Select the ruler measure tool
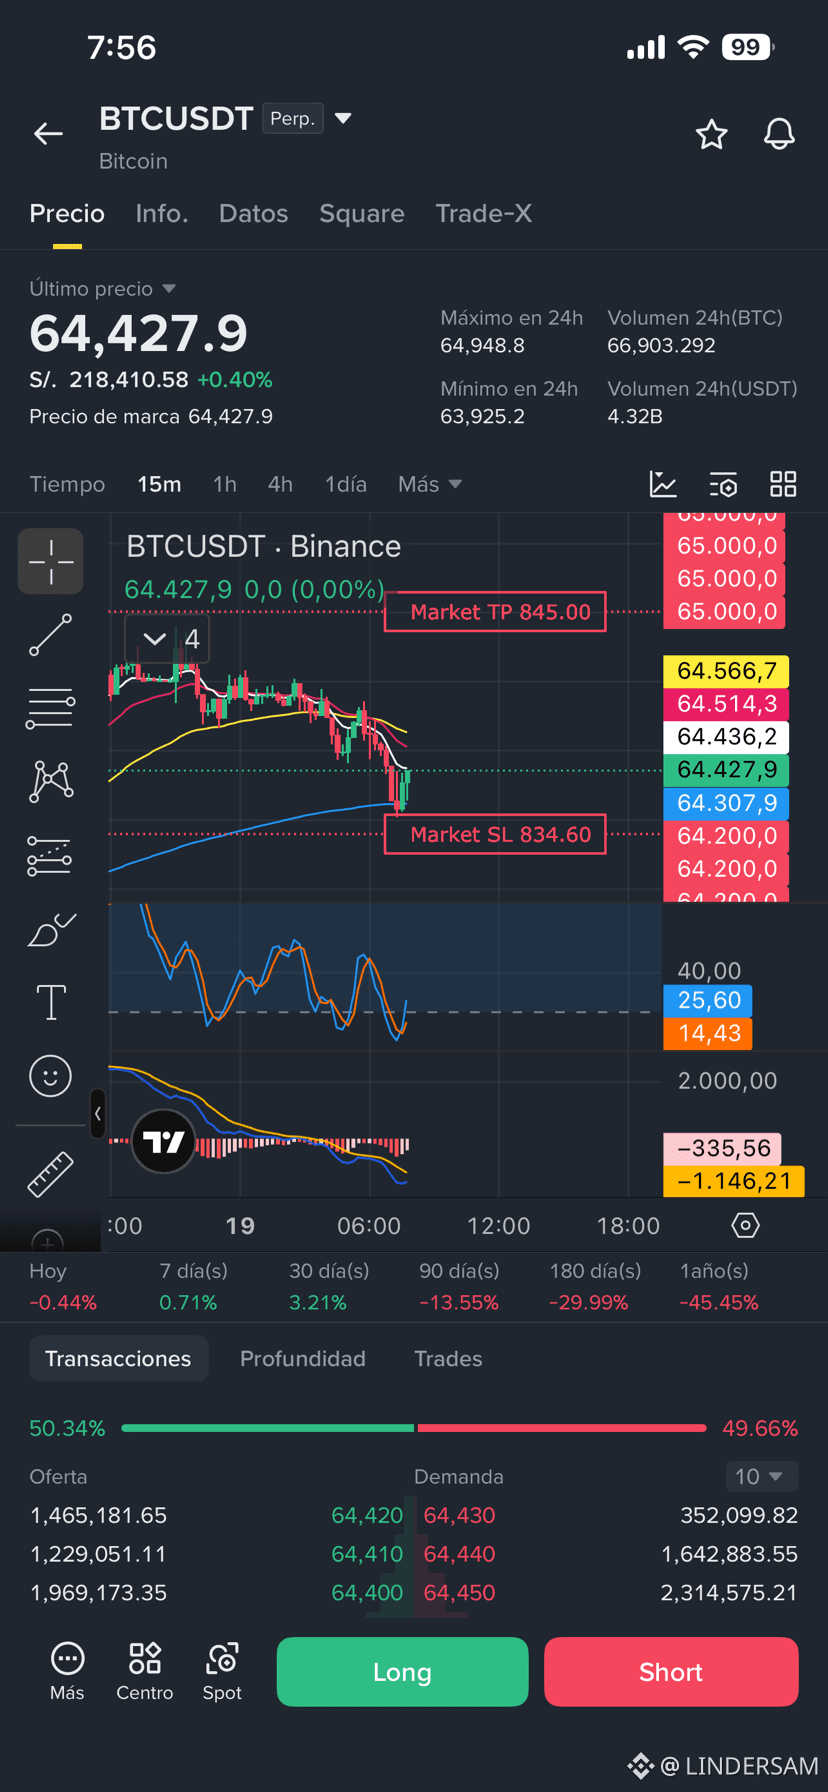828x1792 pixels. tap(50, 1174)
